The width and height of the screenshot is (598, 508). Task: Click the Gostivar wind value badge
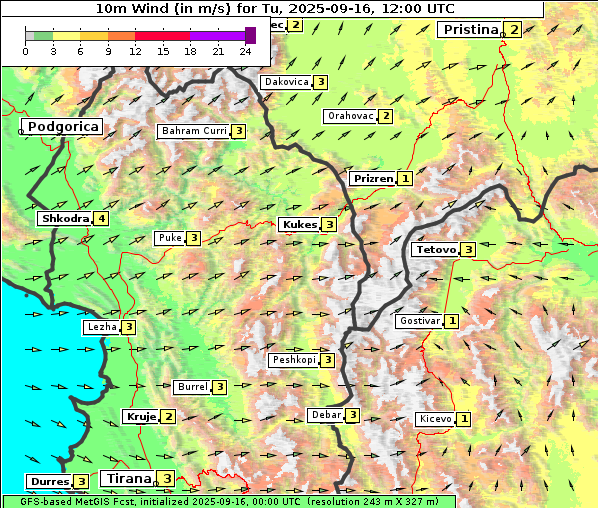(x=452, y=321)
